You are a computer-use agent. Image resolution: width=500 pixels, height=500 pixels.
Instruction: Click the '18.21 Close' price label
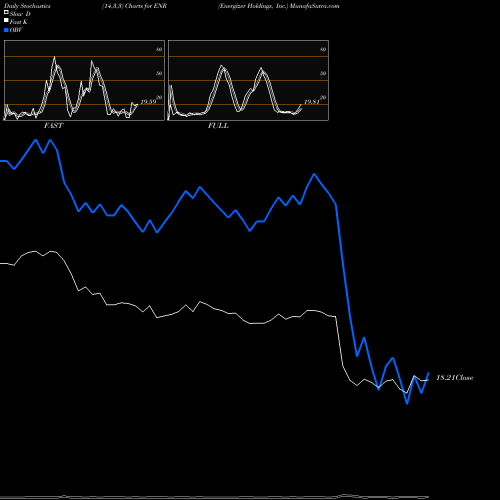point(455,378)
